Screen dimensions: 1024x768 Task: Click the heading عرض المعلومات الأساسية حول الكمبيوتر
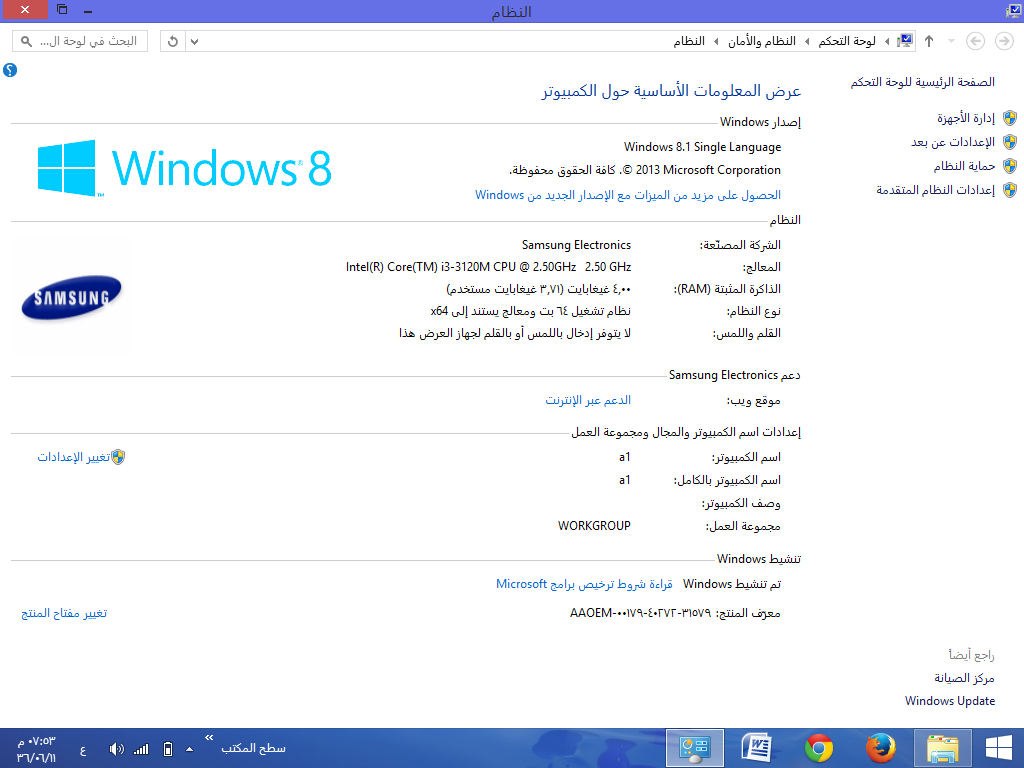[671, 91]
